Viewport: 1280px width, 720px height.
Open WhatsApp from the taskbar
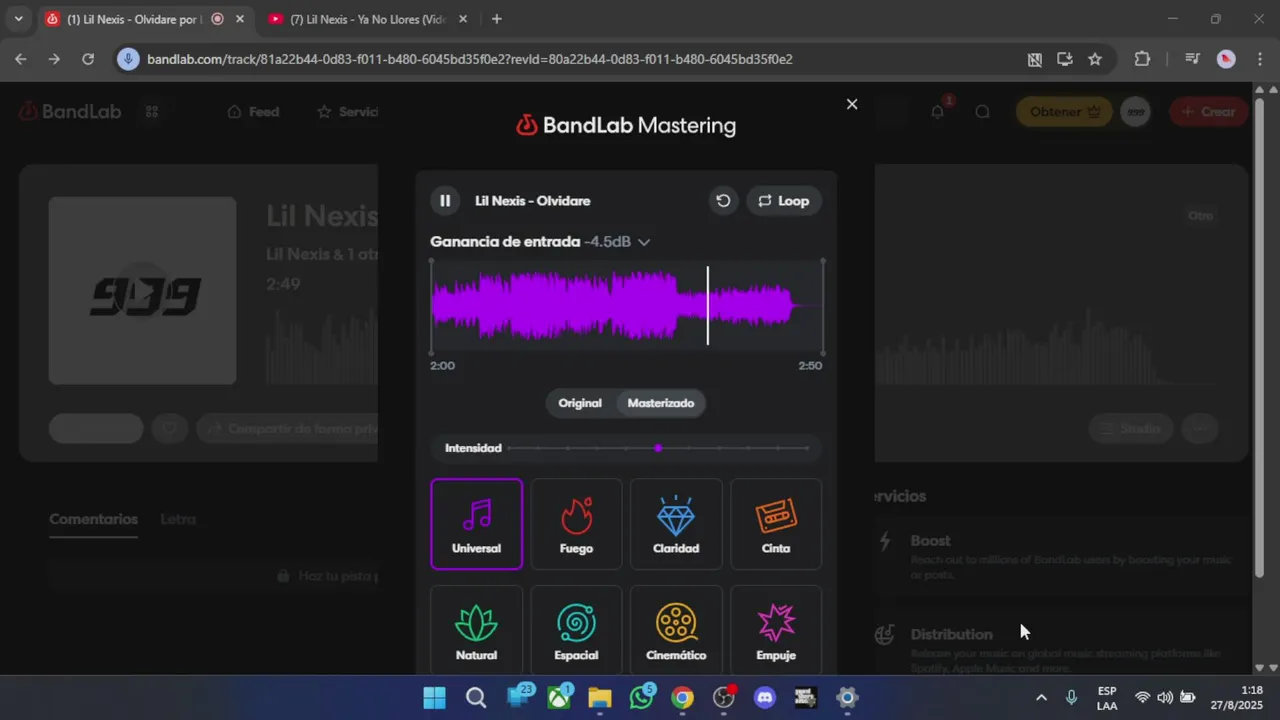point(641,698)
